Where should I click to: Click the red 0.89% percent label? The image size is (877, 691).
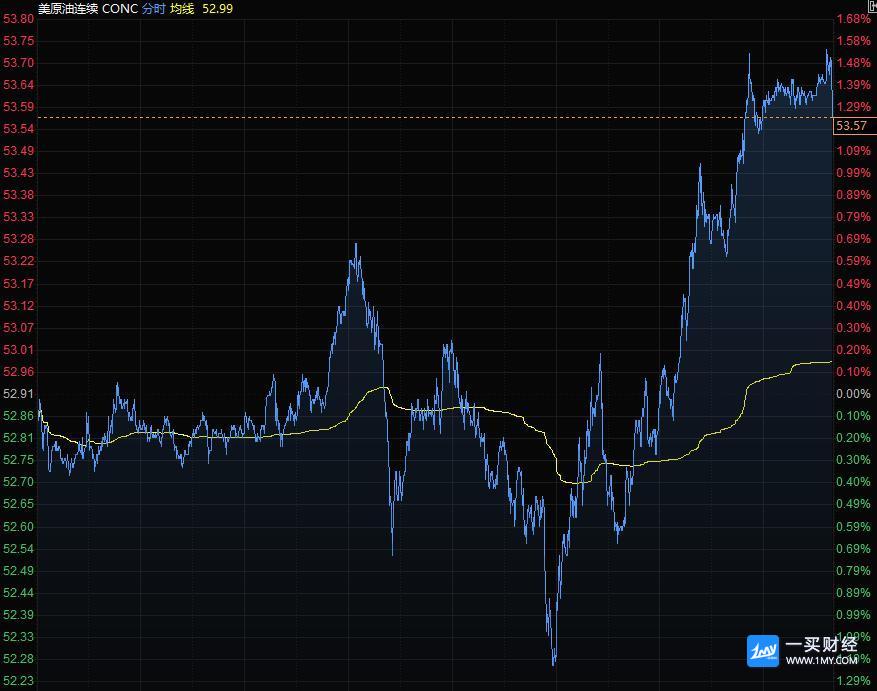[854, 195]
